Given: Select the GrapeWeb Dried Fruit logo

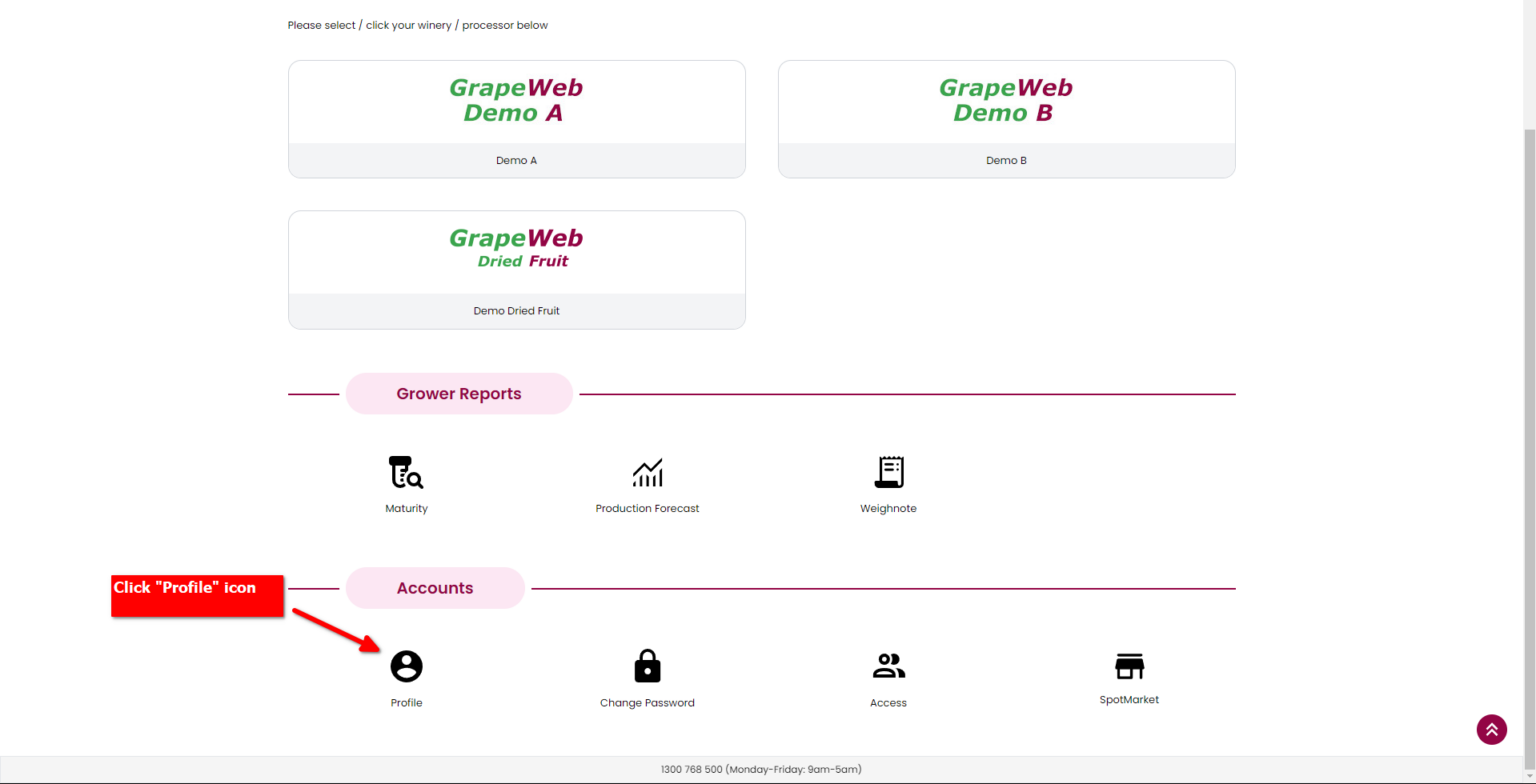Looking at the screenshot, I should click(x=516, y=249).
